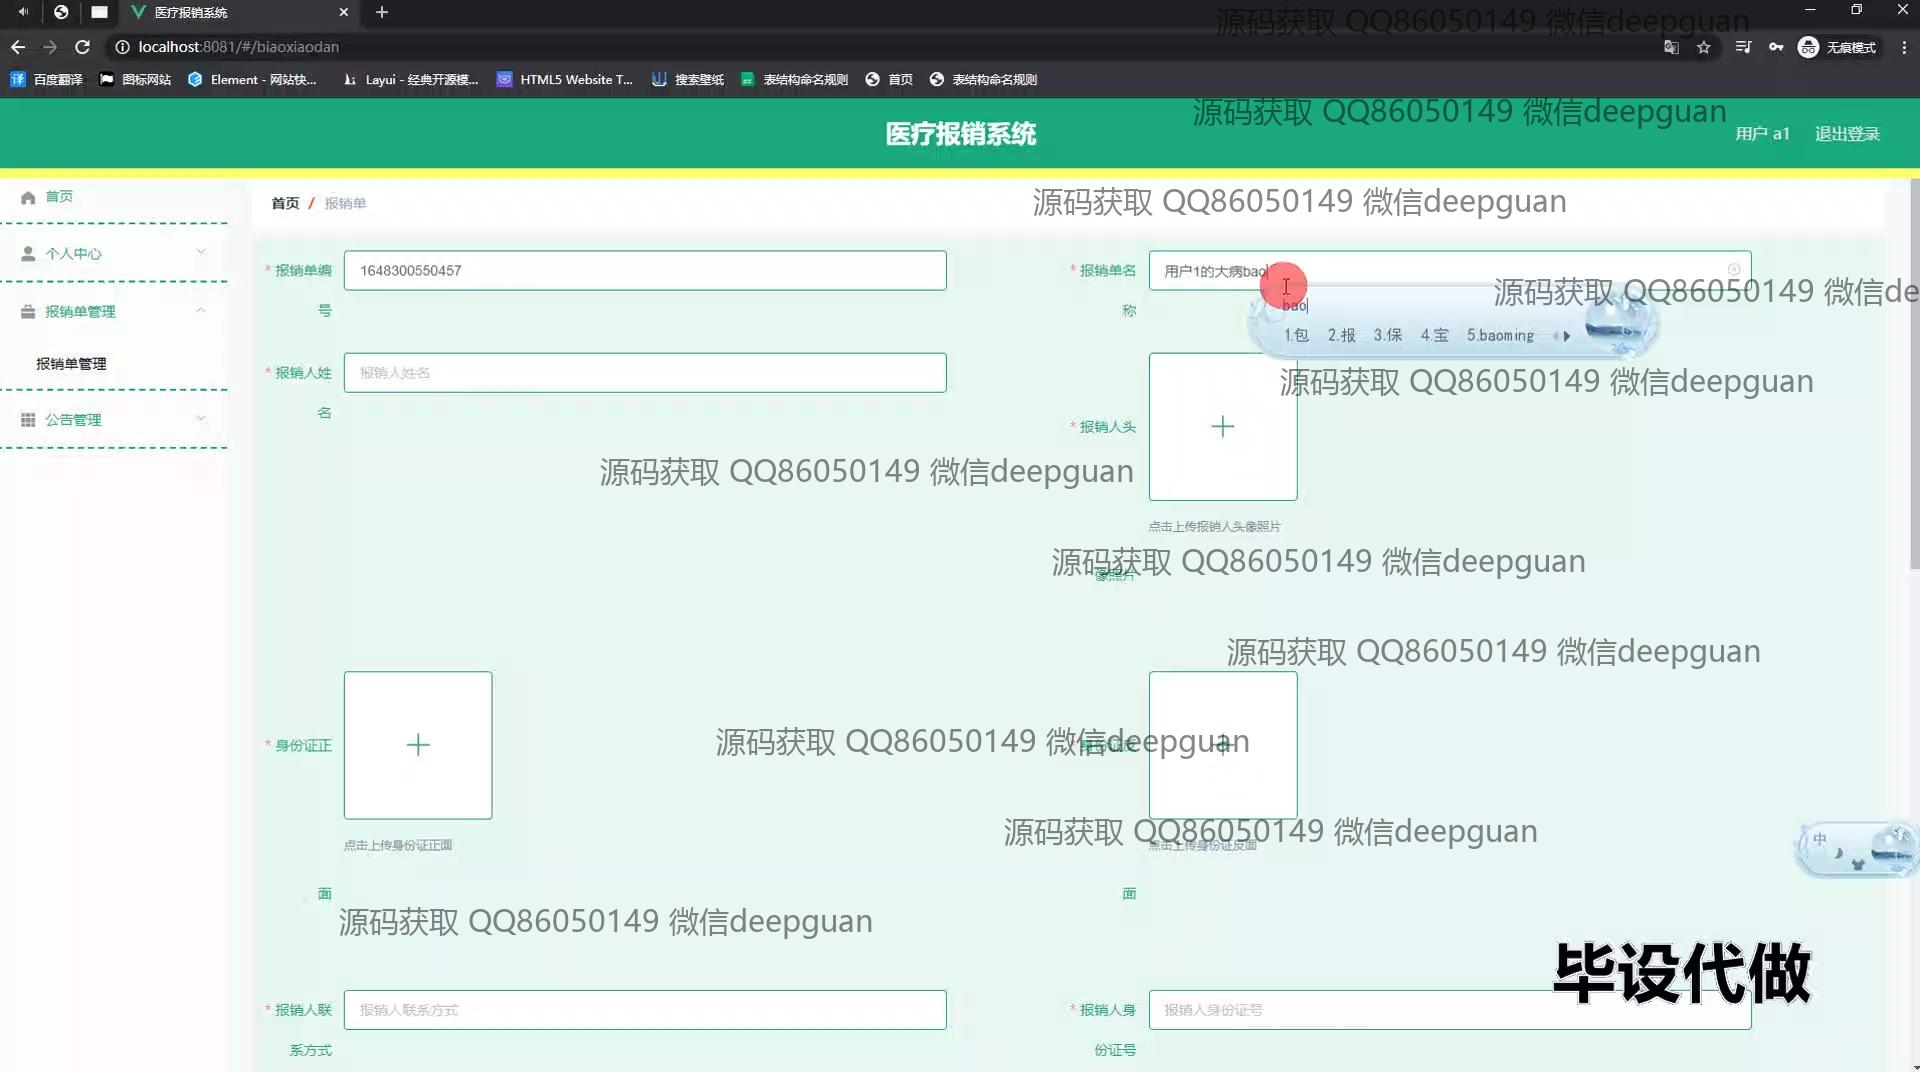Focus the 报销人联系方式 input field
1920x1072 pixels.
coord(645,1010)
